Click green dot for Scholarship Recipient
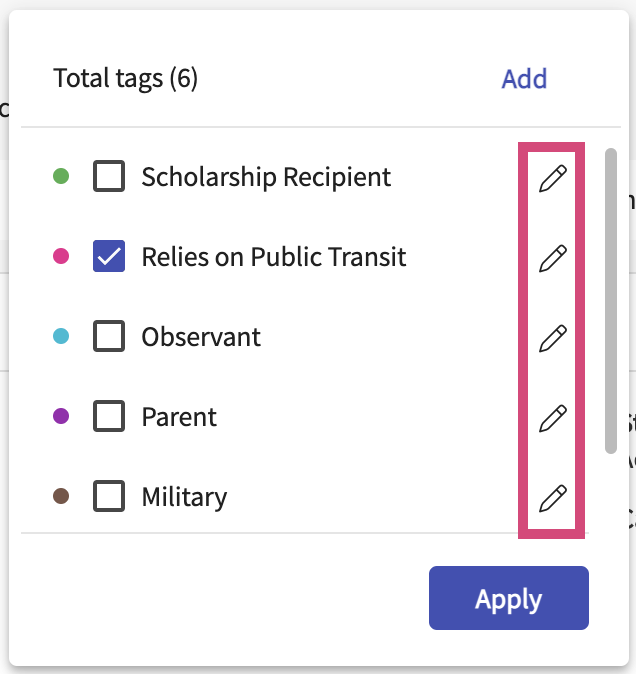The width and height of the screenshot is (636, 674). (x=61, y=177)
